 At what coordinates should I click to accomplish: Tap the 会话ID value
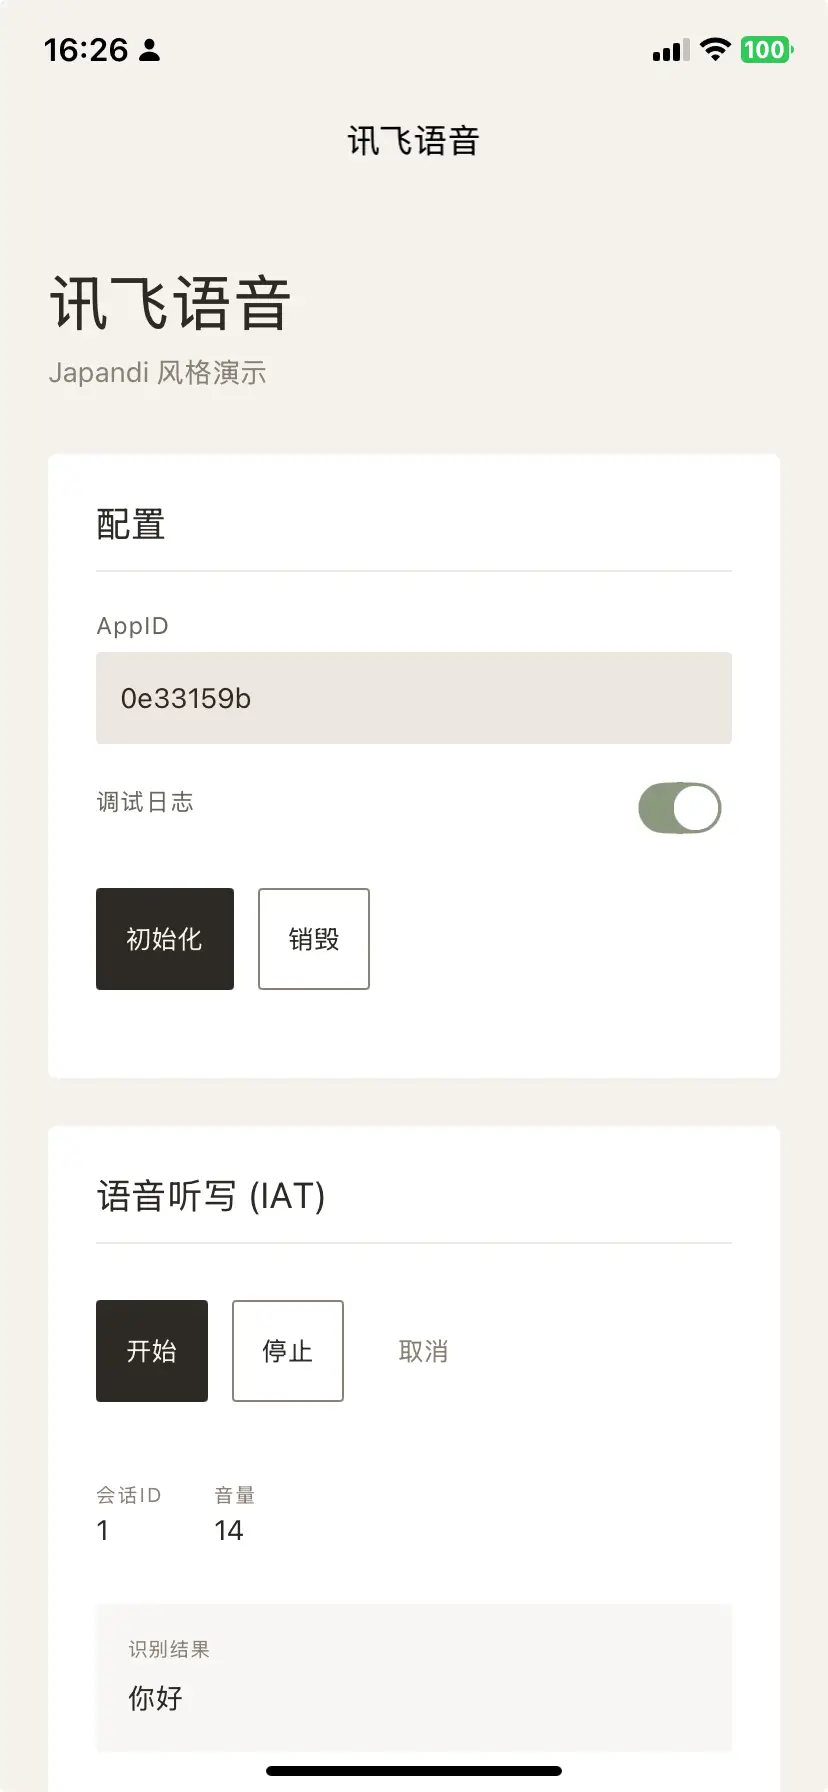(x=103, y=1530)
